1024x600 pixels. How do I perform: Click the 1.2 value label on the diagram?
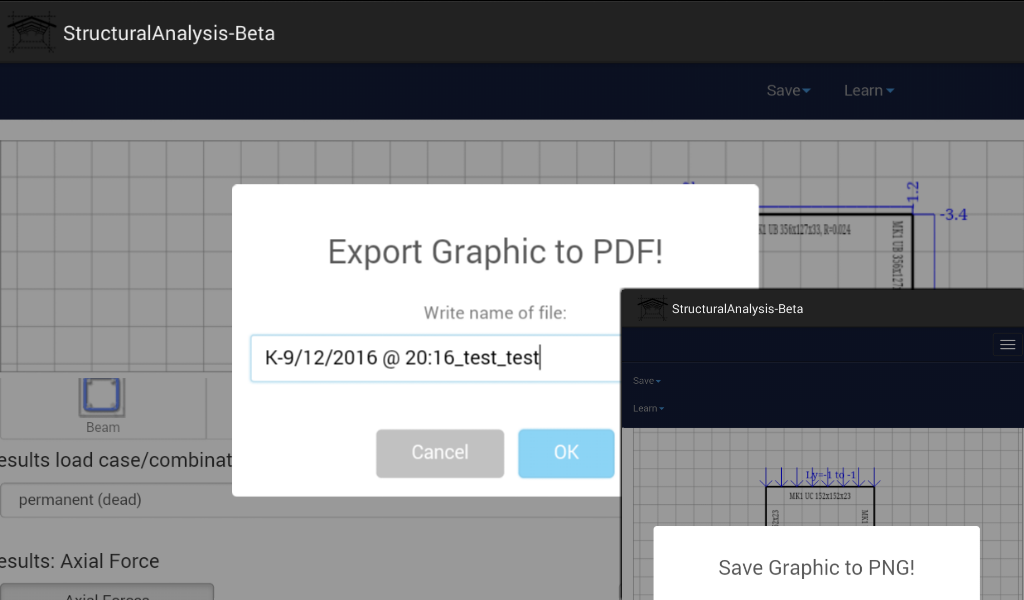pyautogui.click(x=913, y=192)
